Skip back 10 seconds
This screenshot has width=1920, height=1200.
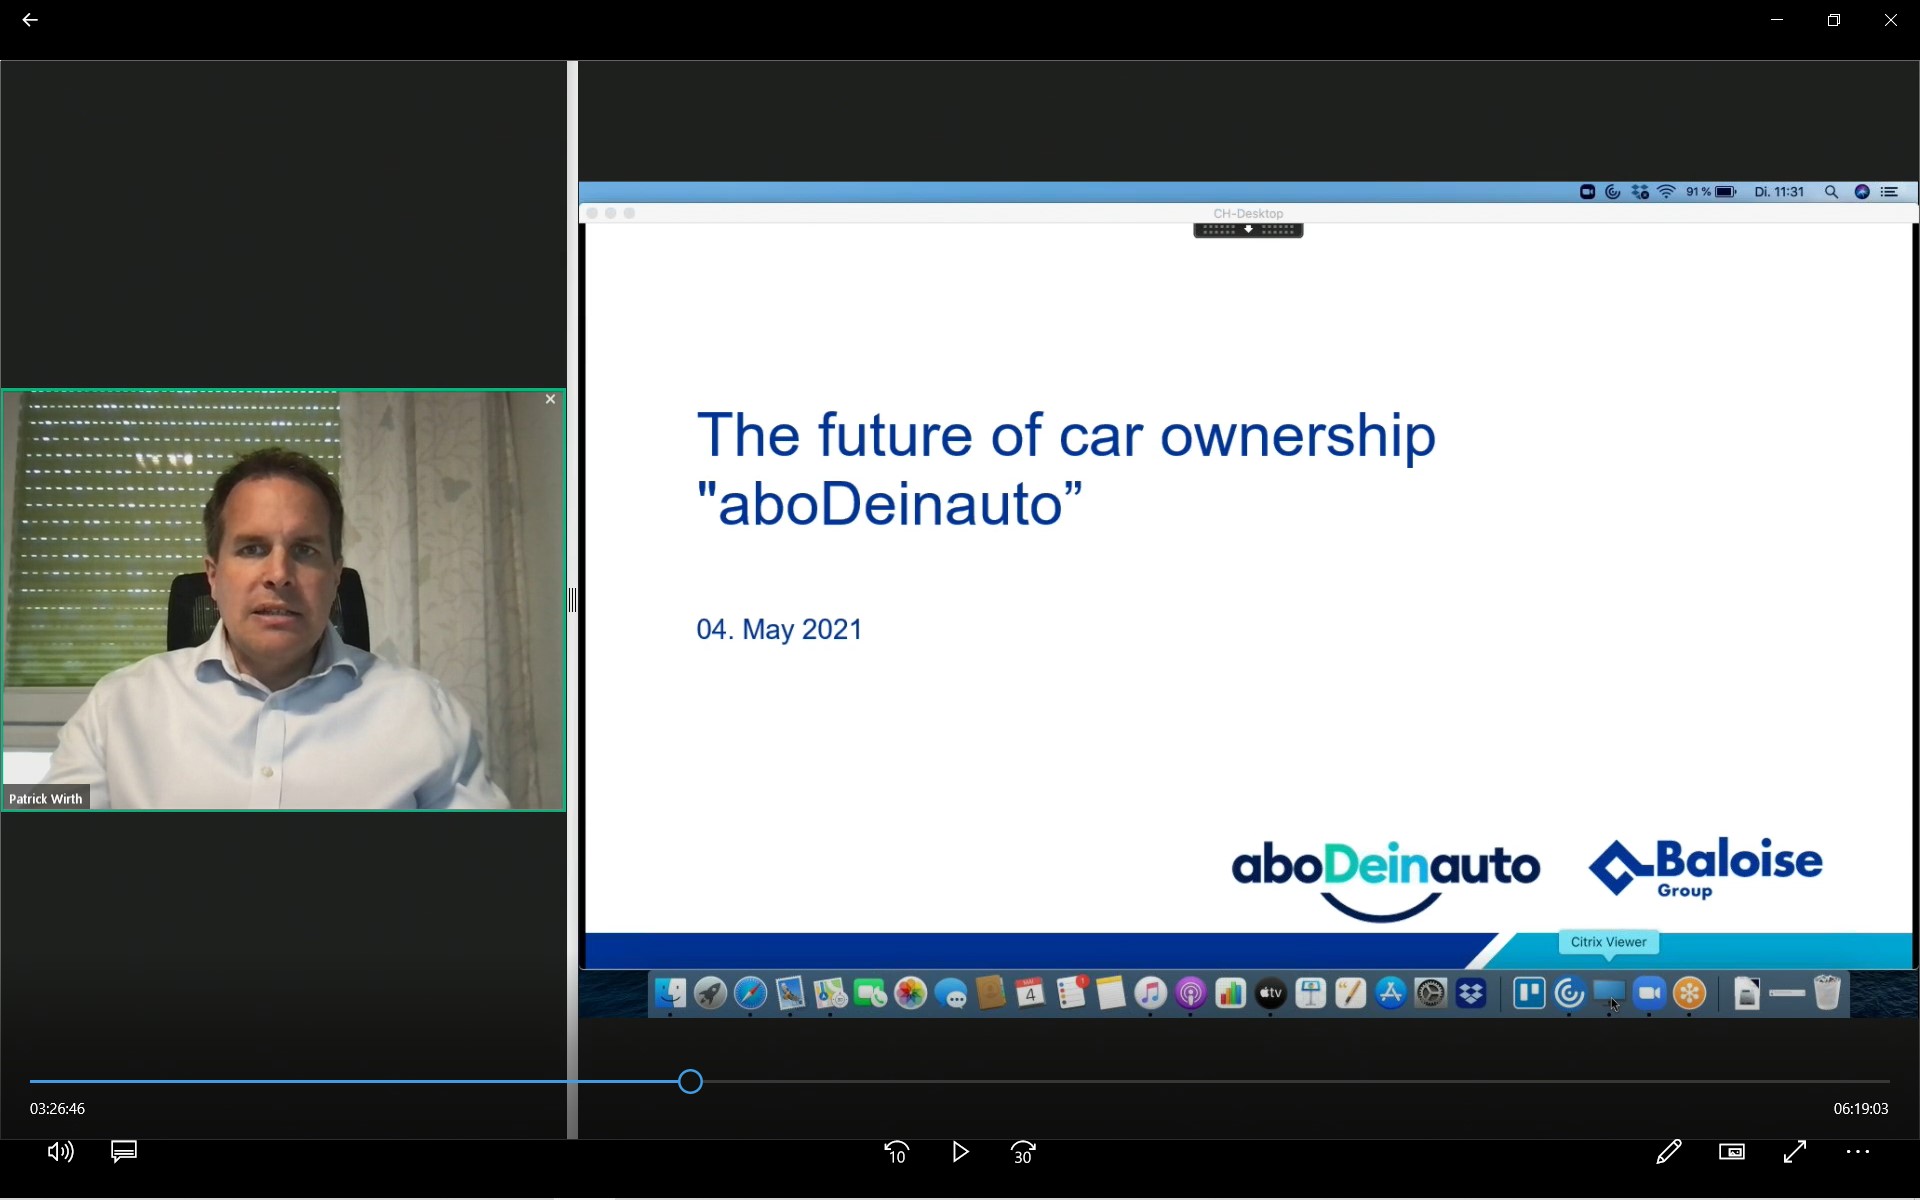pyautogui.click(x=897, y=1153)
